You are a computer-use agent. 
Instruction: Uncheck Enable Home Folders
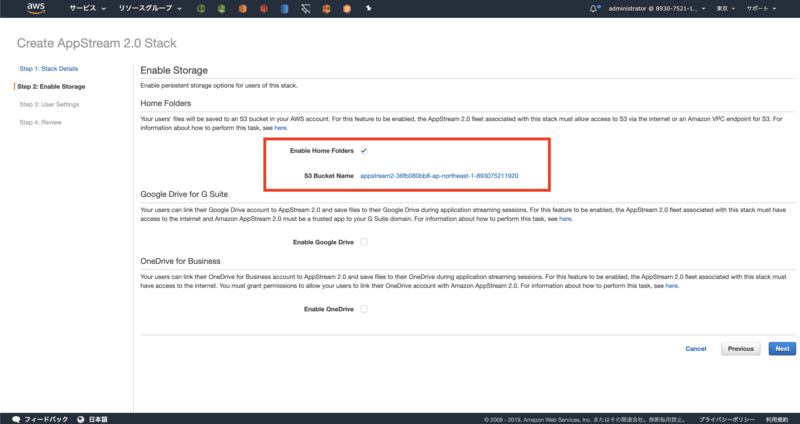coord(364,151)
